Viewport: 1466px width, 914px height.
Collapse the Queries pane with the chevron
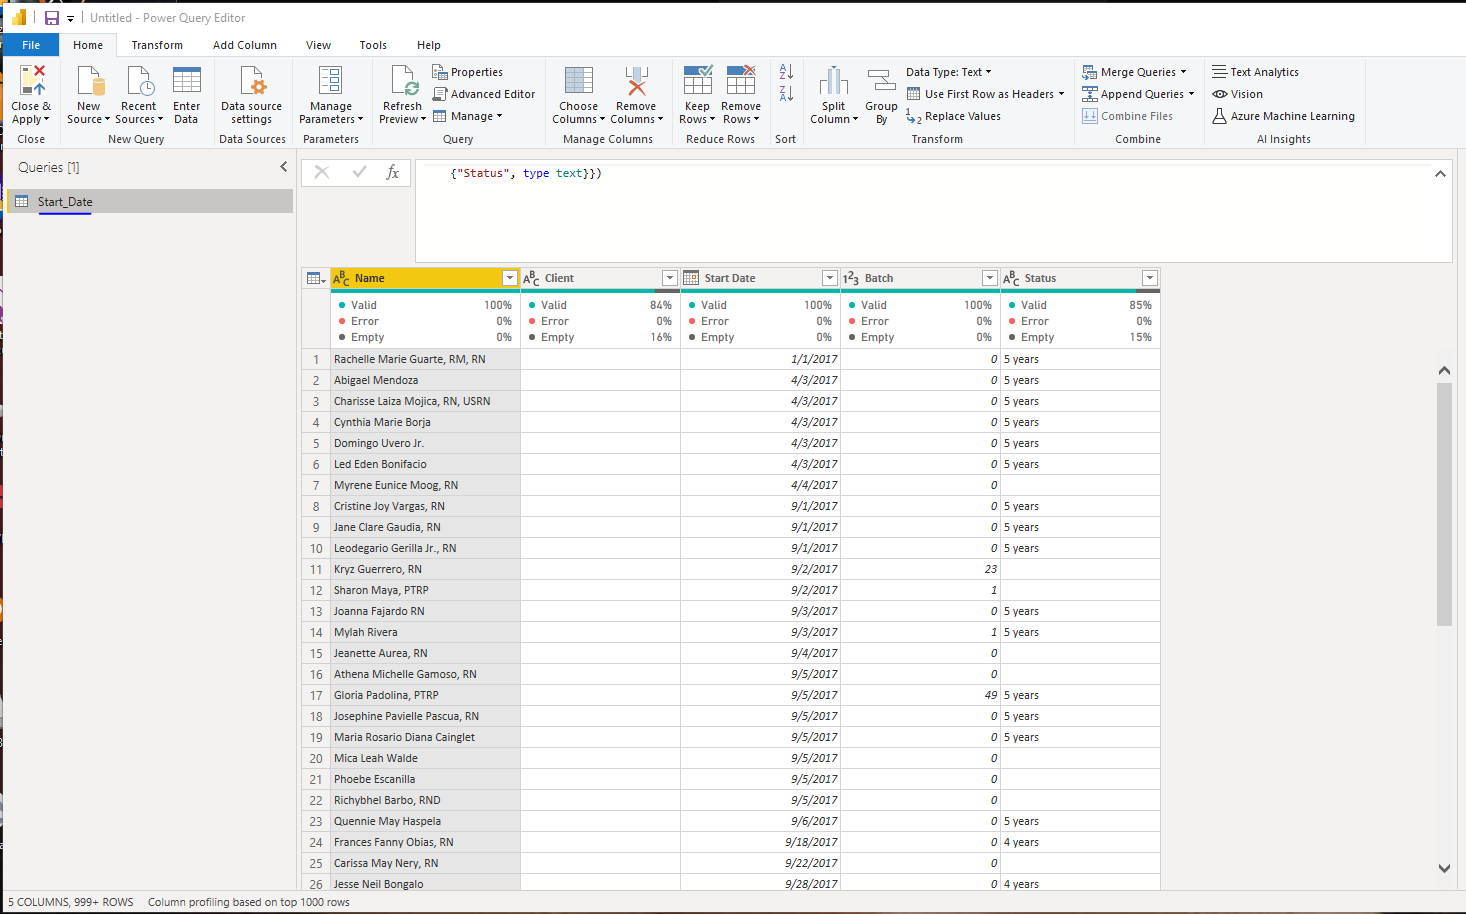[283, 167]
